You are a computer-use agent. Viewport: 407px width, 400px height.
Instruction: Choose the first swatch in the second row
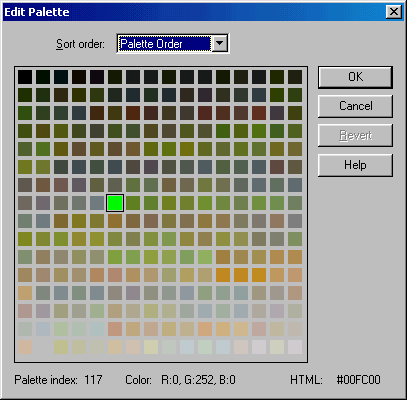[25, 95]
